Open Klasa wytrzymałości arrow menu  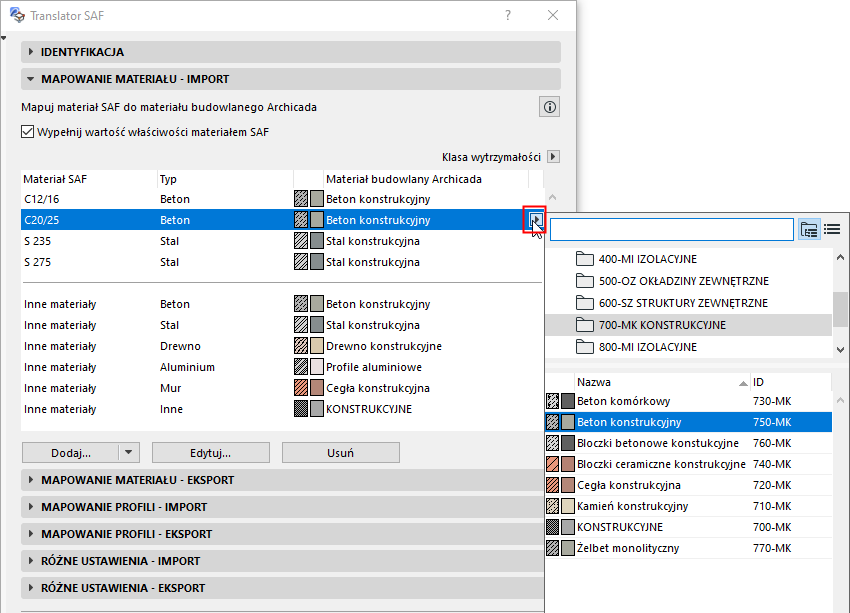point(553,157)
